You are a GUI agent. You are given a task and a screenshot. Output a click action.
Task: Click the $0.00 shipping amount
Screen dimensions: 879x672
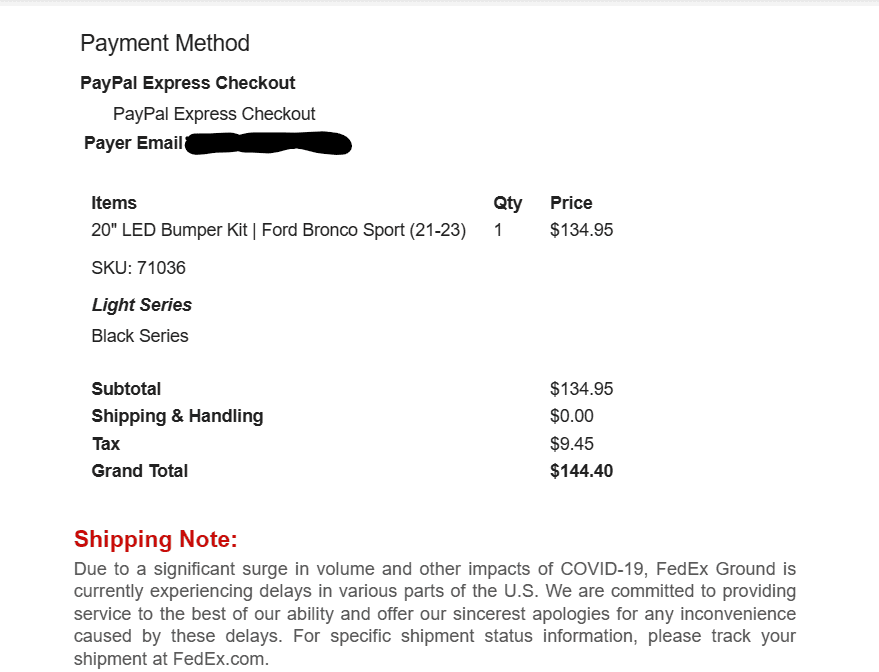(x=572, y=416)
